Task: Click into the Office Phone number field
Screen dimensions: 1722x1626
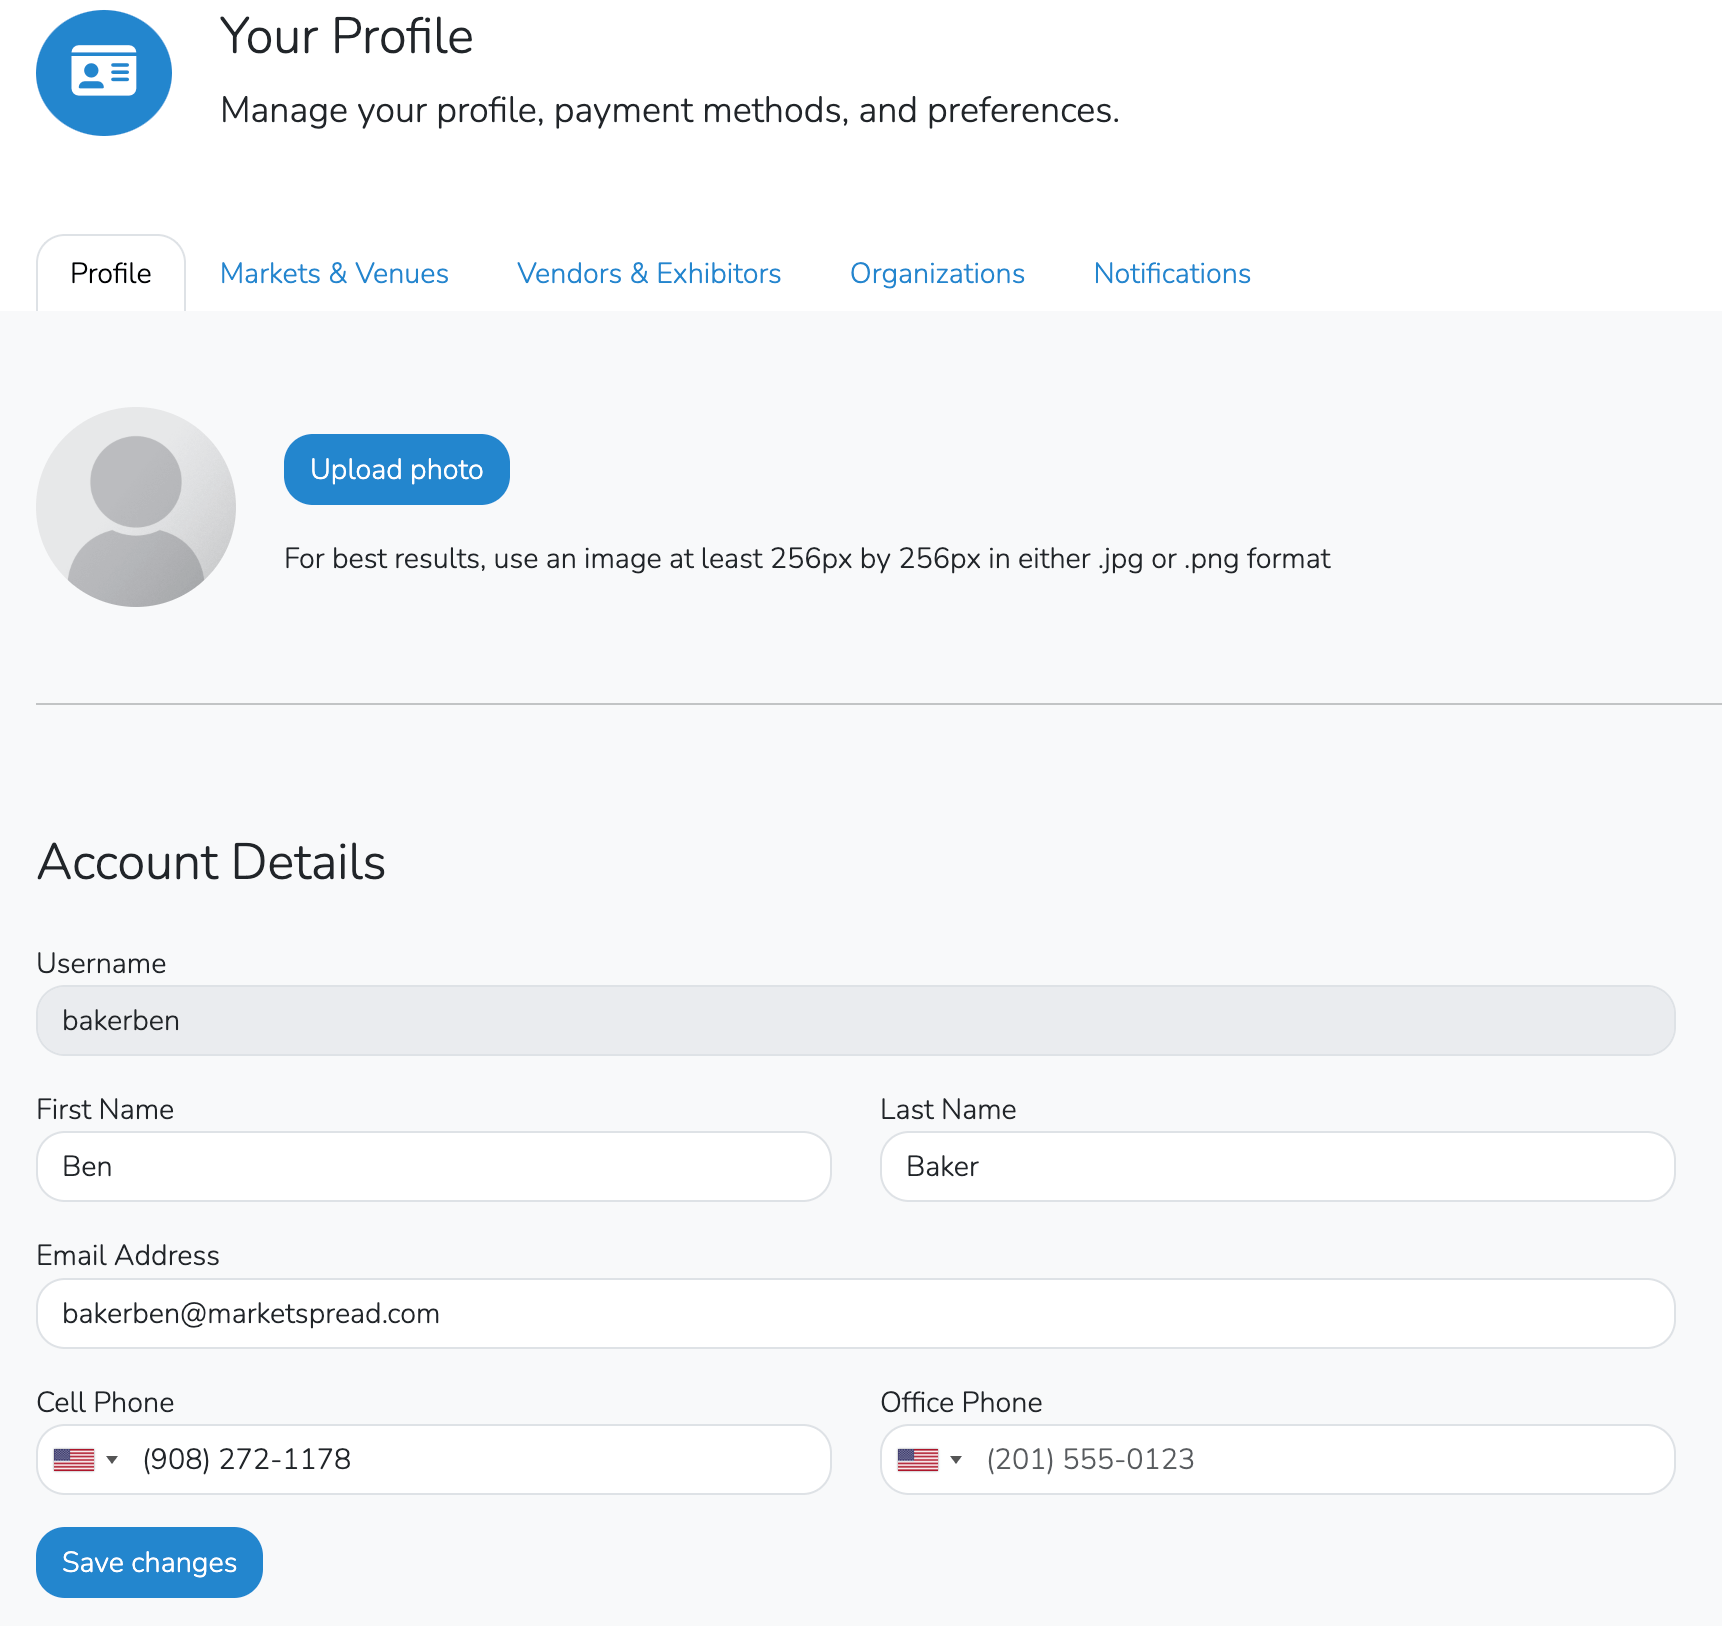Action: 1320,1460
